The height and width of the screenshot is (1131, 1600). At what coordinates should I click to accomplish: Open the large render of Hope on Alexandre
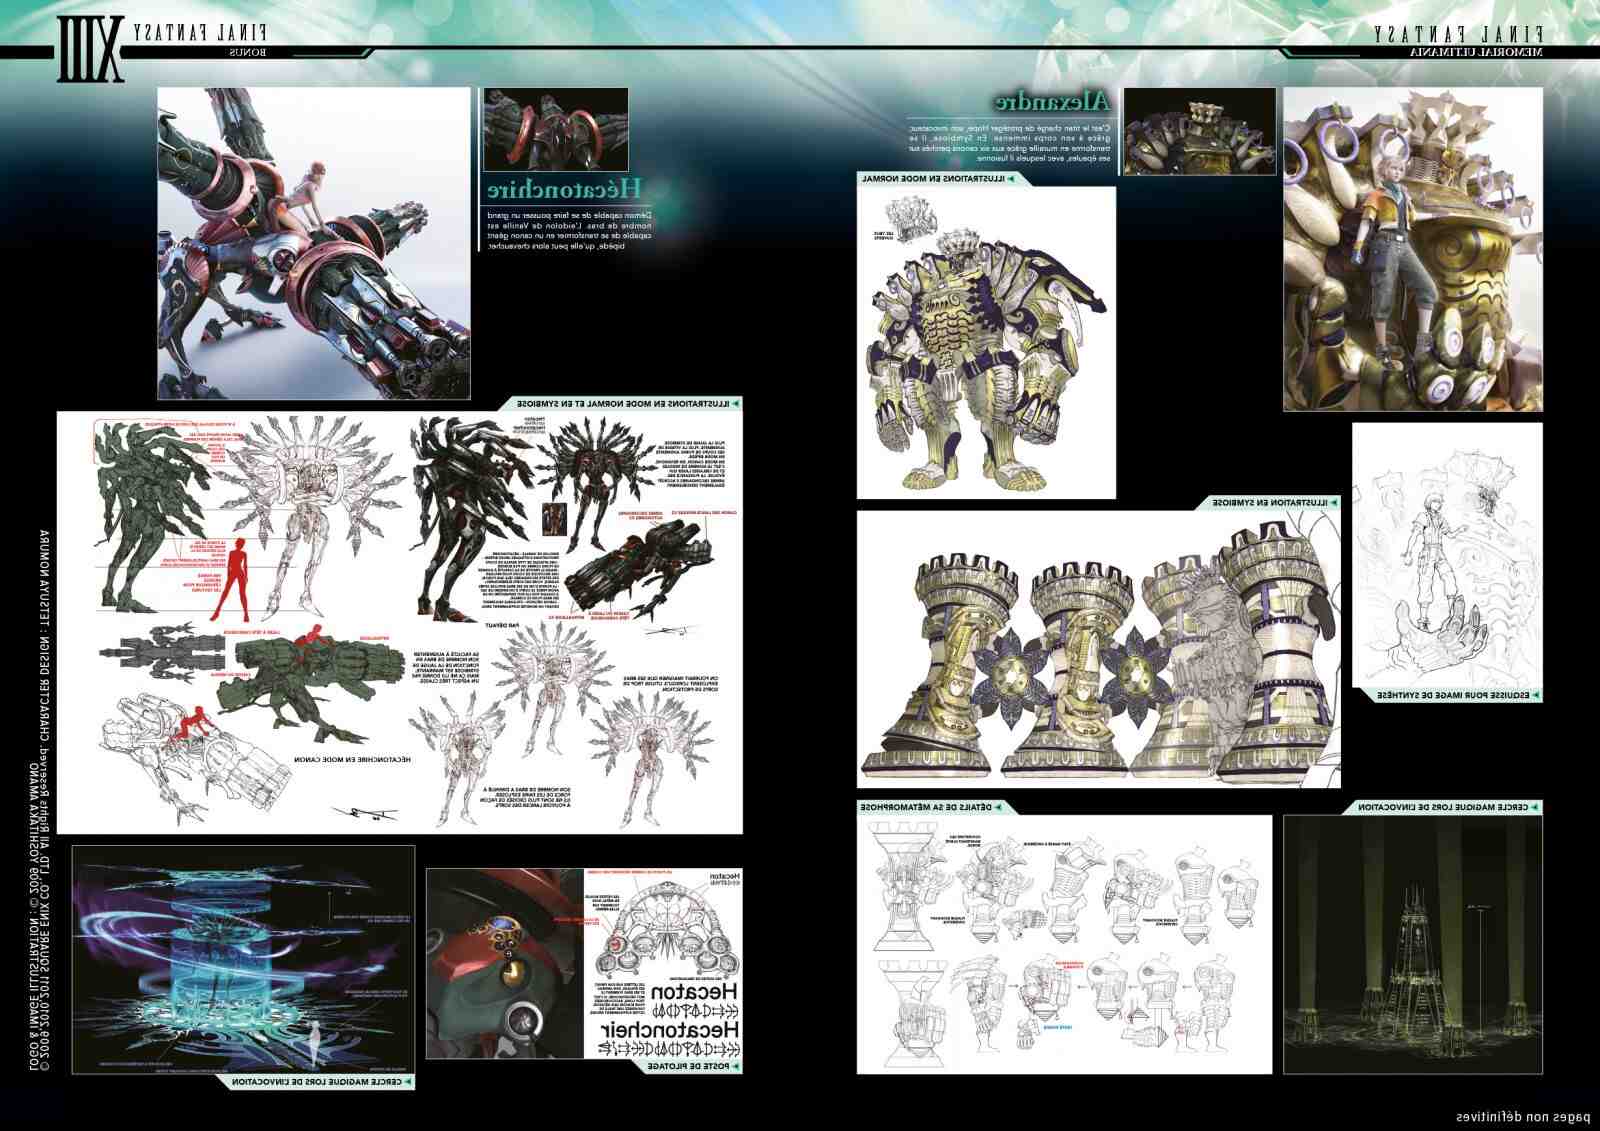click(x=1413, y=249)
